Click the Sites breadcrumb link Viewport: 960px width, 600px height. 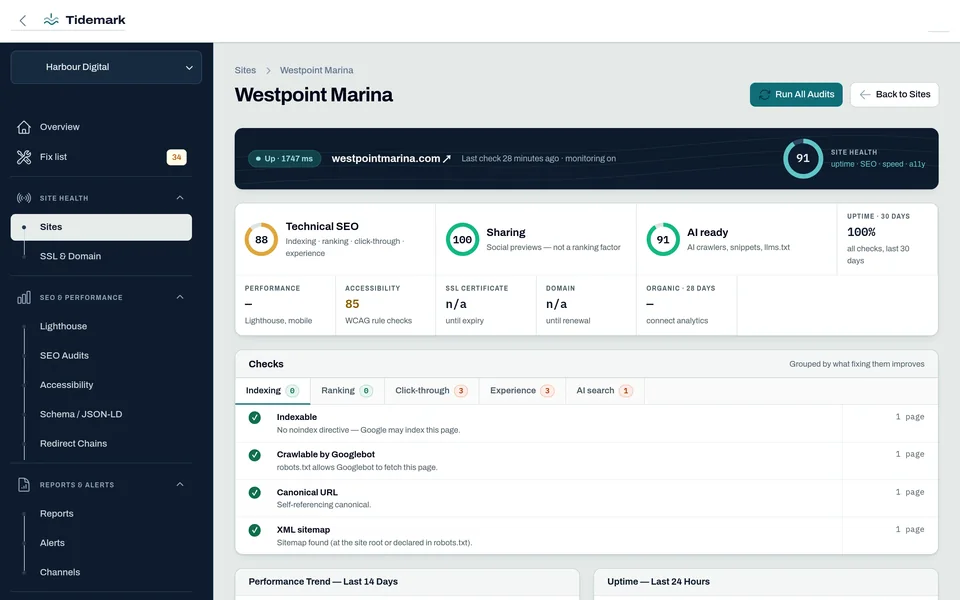pos(245,70)
